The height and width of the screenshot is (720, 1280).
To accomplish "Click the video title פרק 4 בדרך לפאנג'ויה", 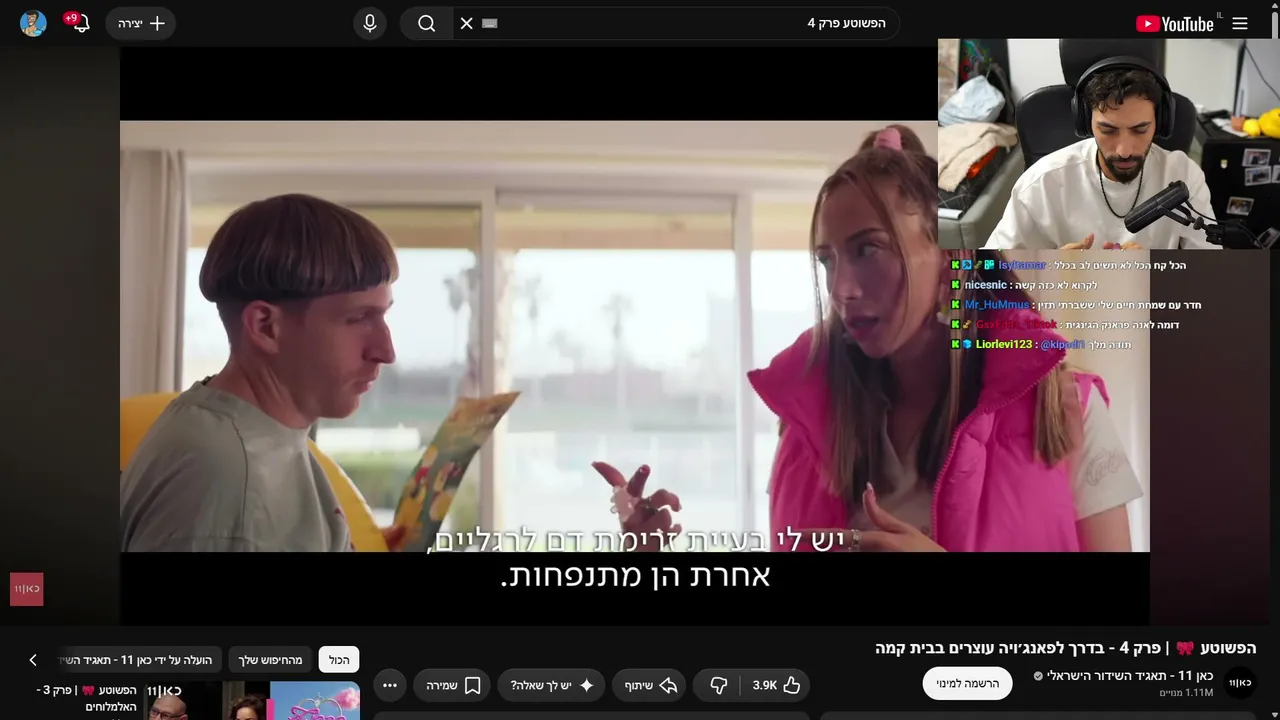I will pos(1065,648).
